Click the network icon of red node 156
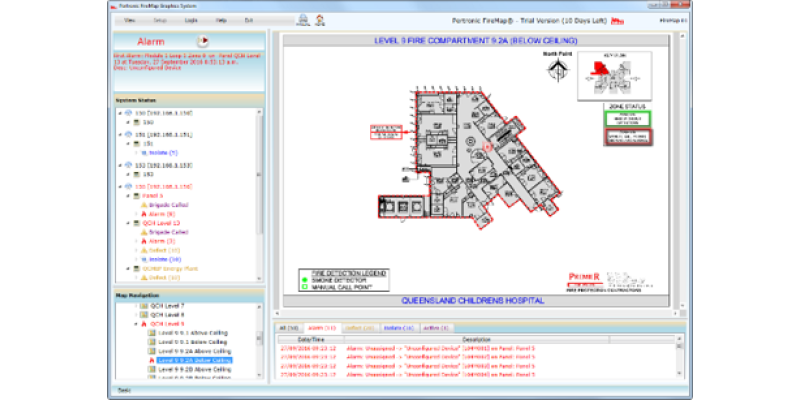Screen dimensions: 800x400 coord(129,186)
